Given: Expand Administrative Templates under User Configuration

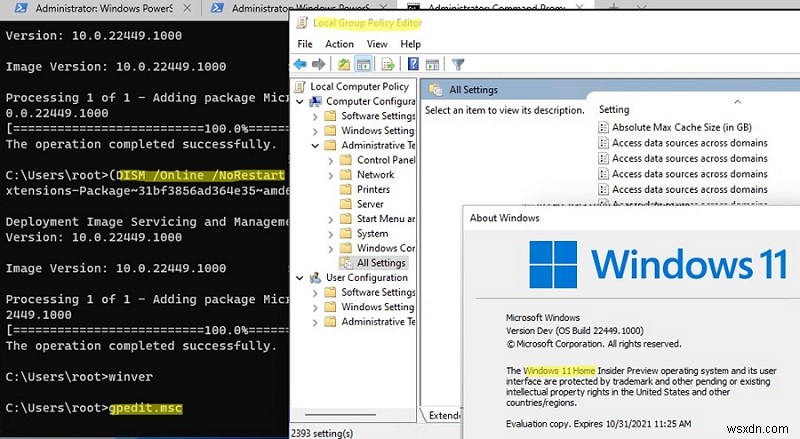Looking at the screenshot, I should point(315,323).
